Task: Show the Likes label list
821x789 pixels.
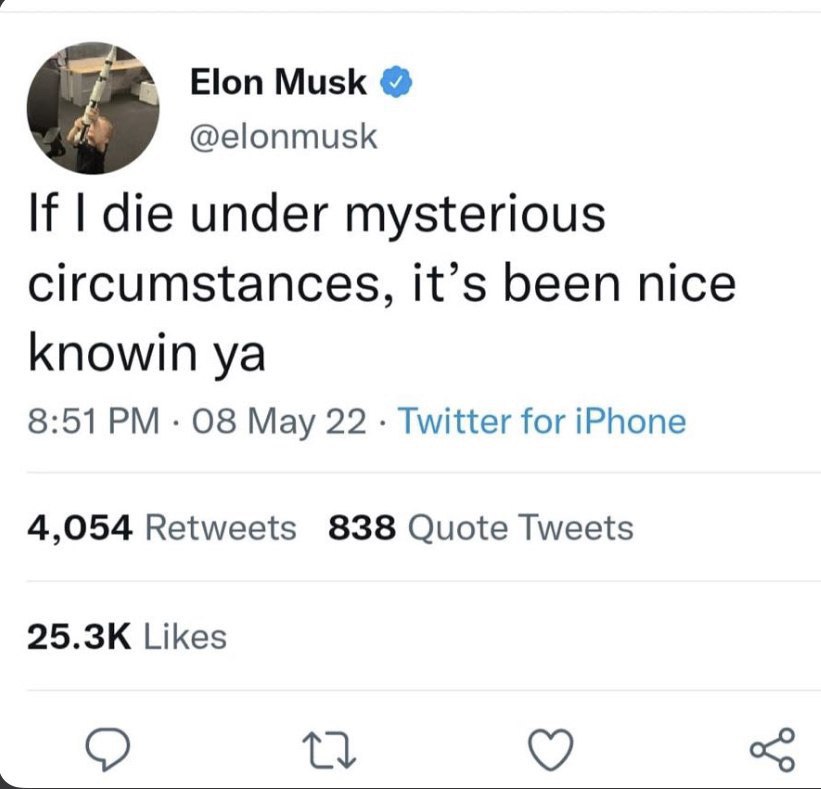Action: click(186, 636)
